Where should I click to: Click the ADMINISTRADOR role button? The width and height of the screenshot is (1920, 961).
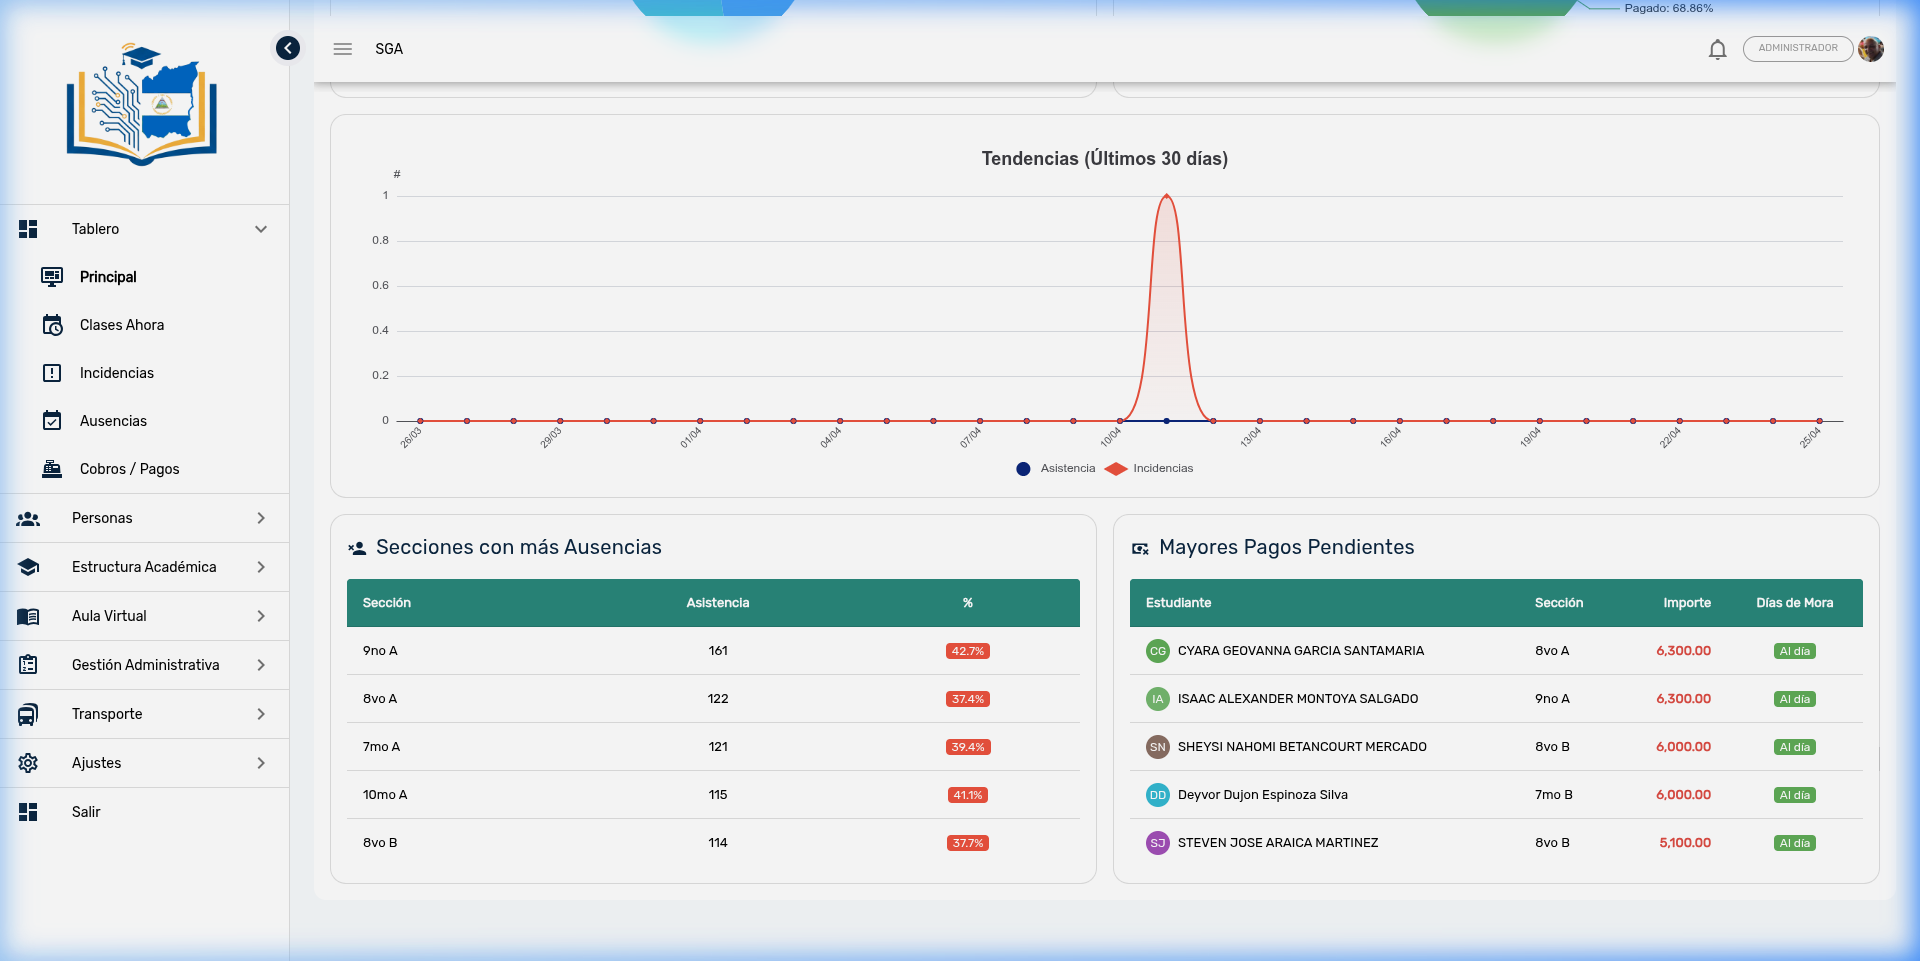[1797, 49]
